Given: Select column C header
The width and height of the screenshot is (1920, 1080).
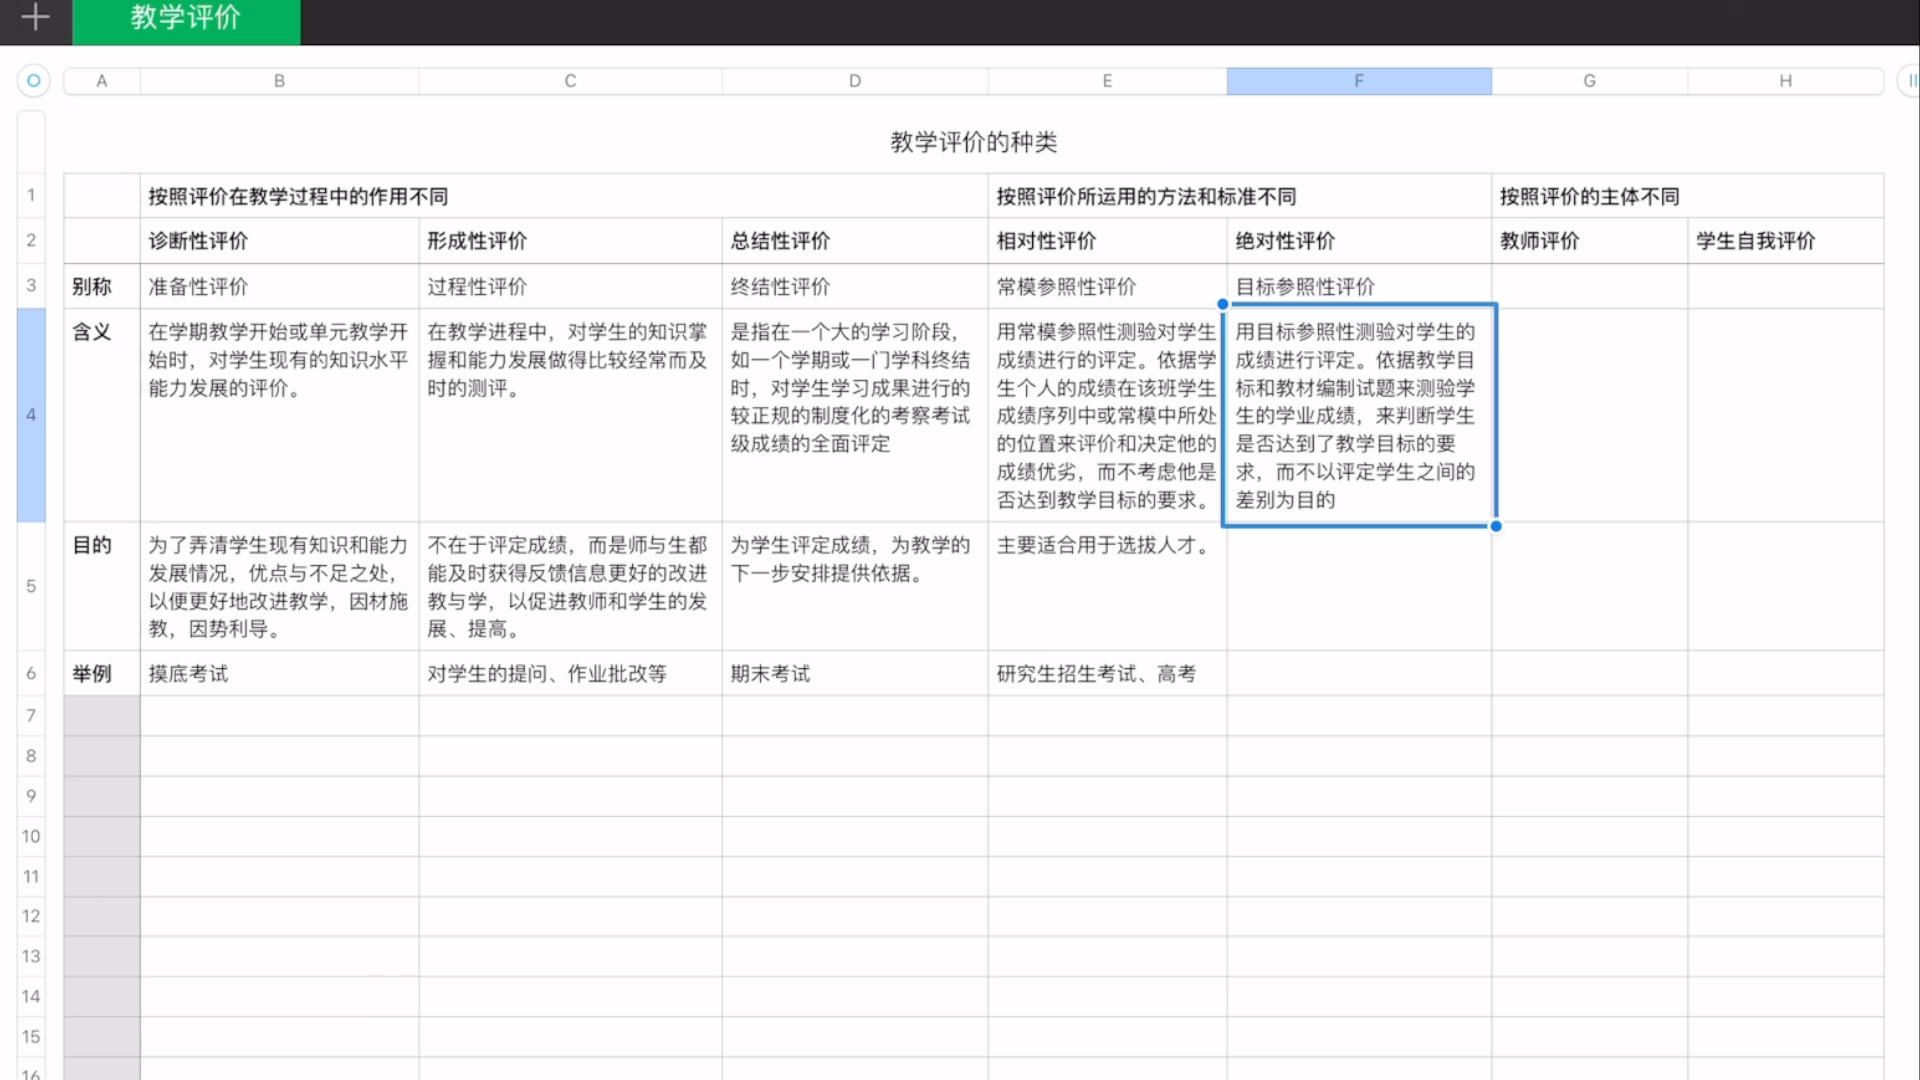Looking at the screenshot, I should [570, 81].
